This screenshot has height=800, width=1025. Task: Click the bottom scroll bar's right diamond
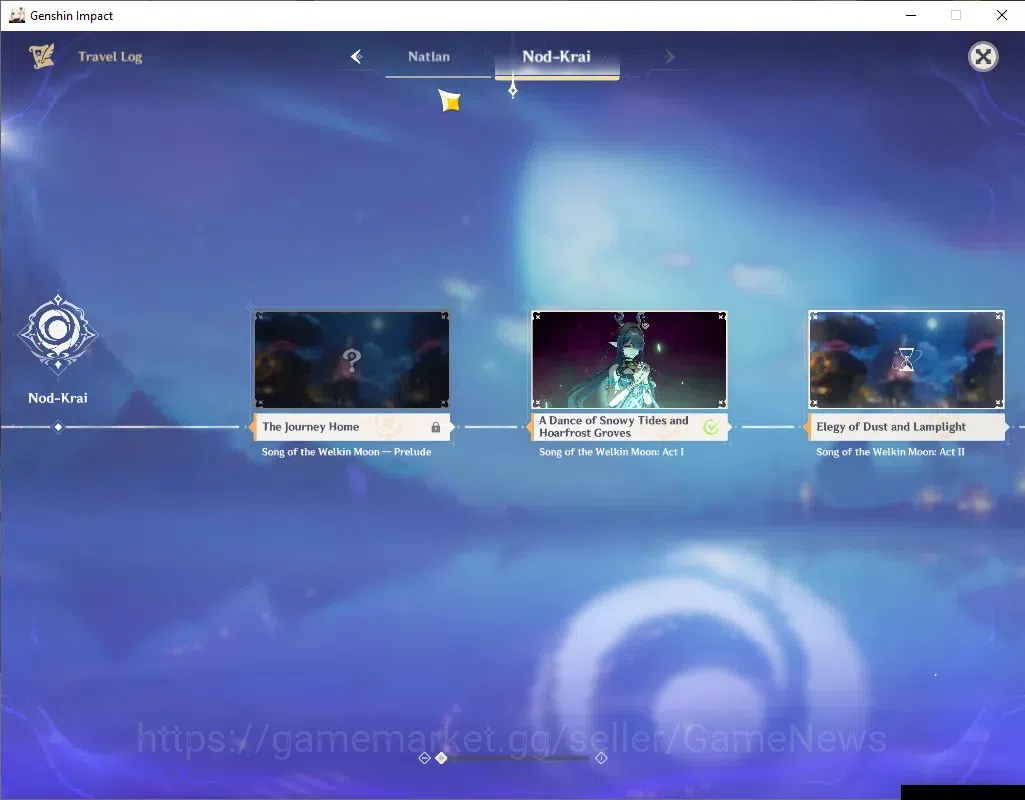pyautogui.click(x=601, y=758)
